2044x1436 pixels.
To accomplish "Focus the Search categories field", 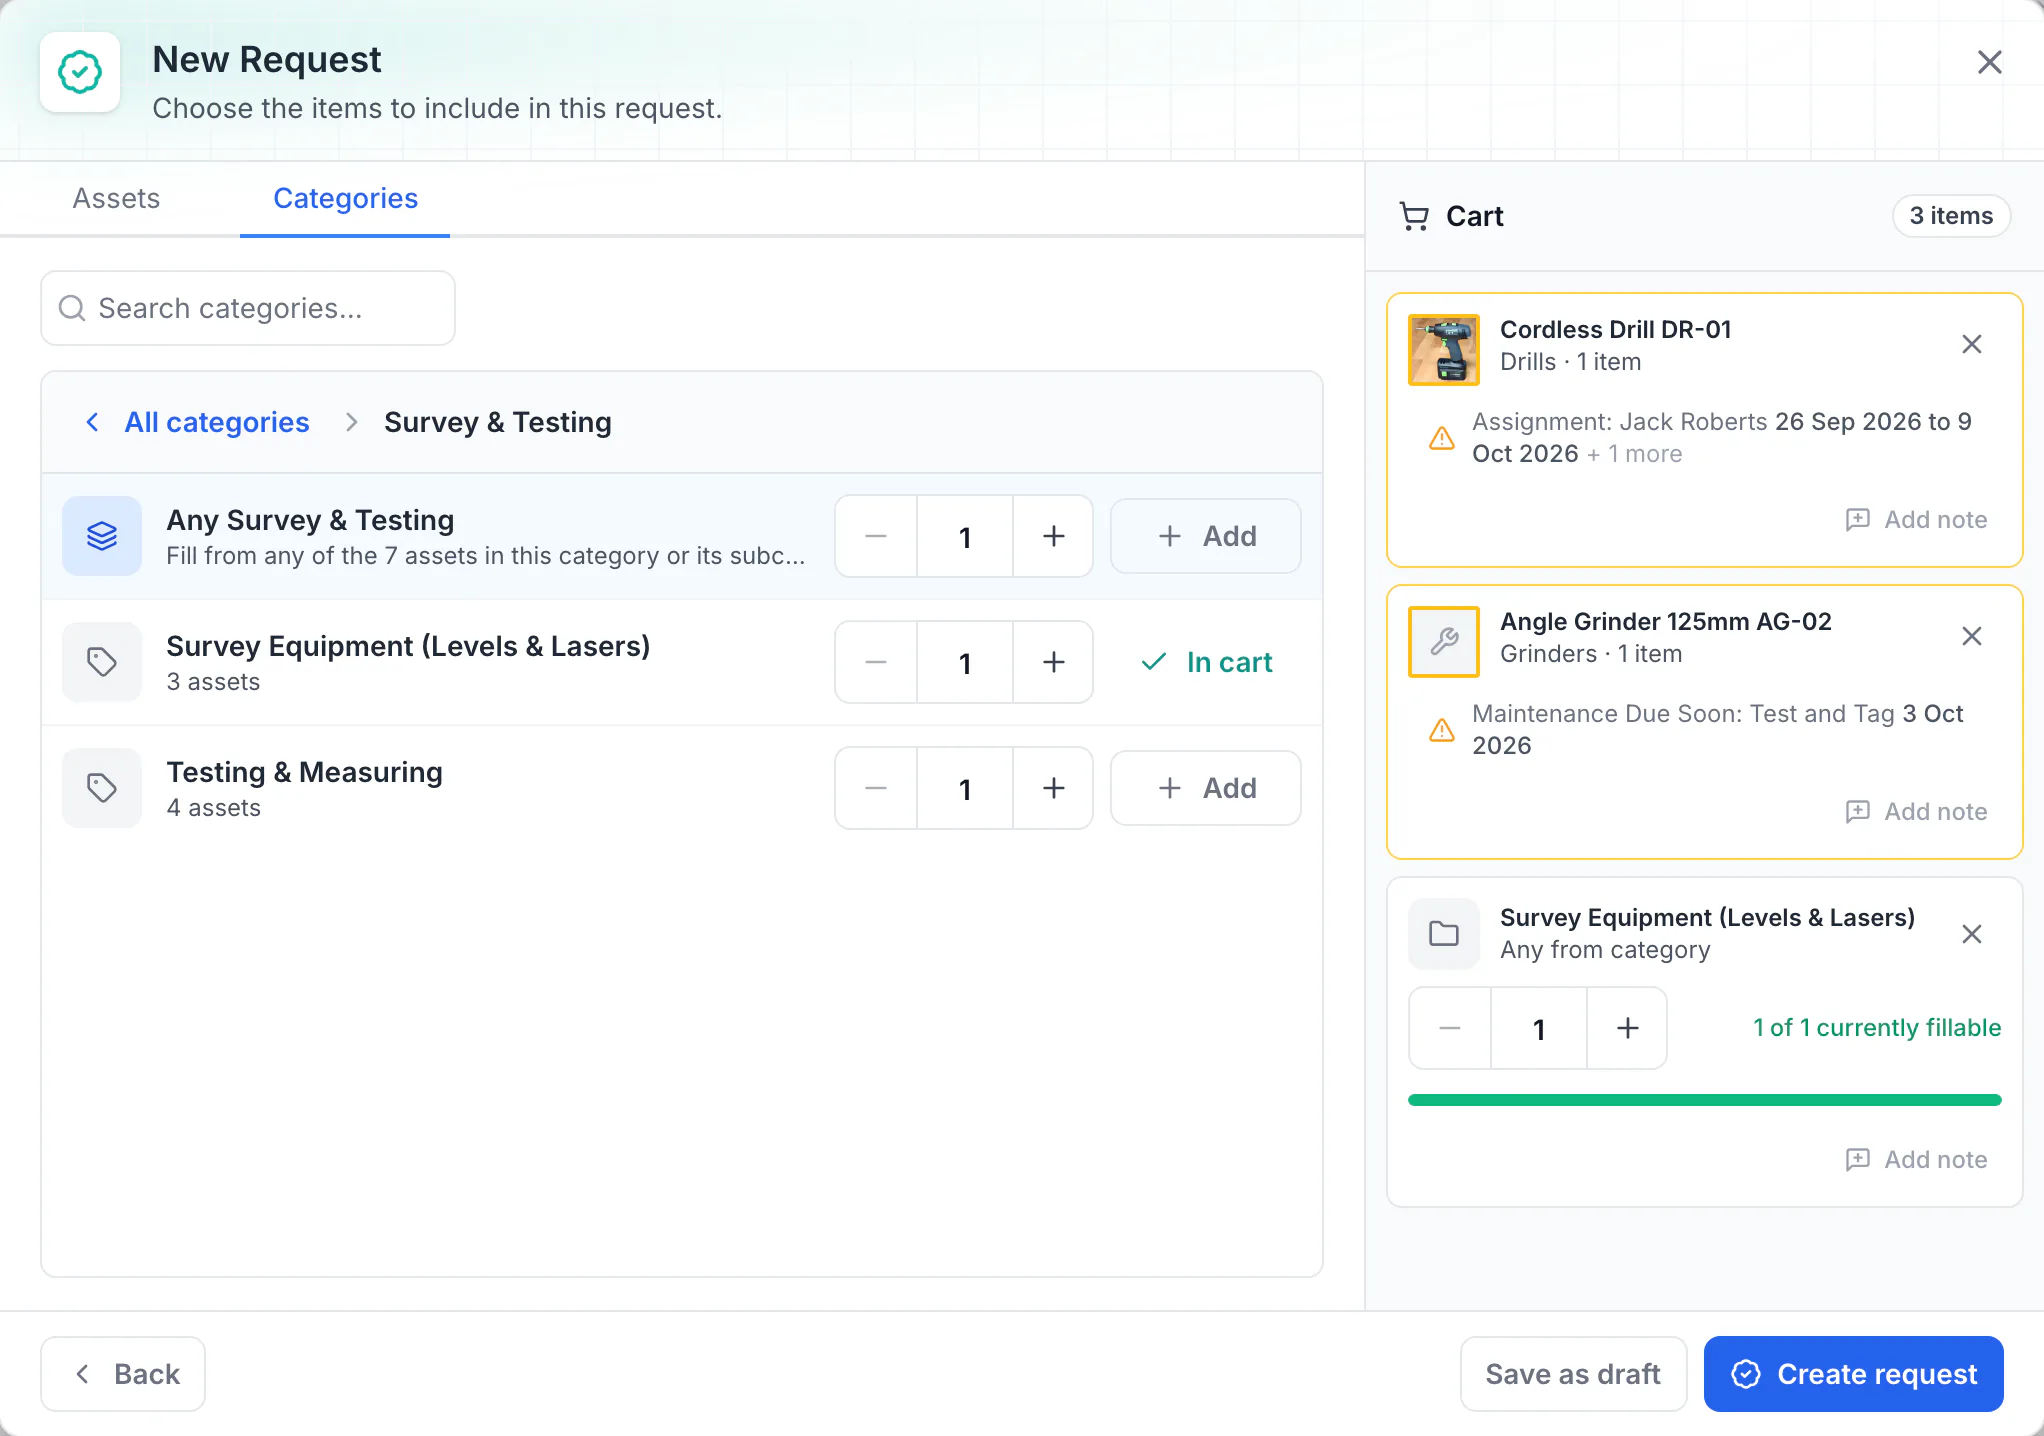I will click(x=248, y=308).
